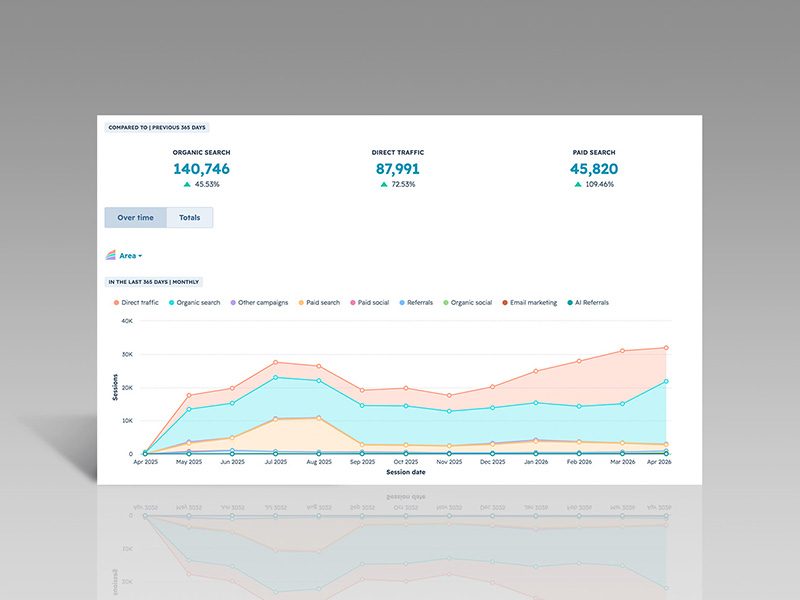This screenshot has width=800, height=600.
Task: Click the 40K y-axis label
Action: point(127,321)
